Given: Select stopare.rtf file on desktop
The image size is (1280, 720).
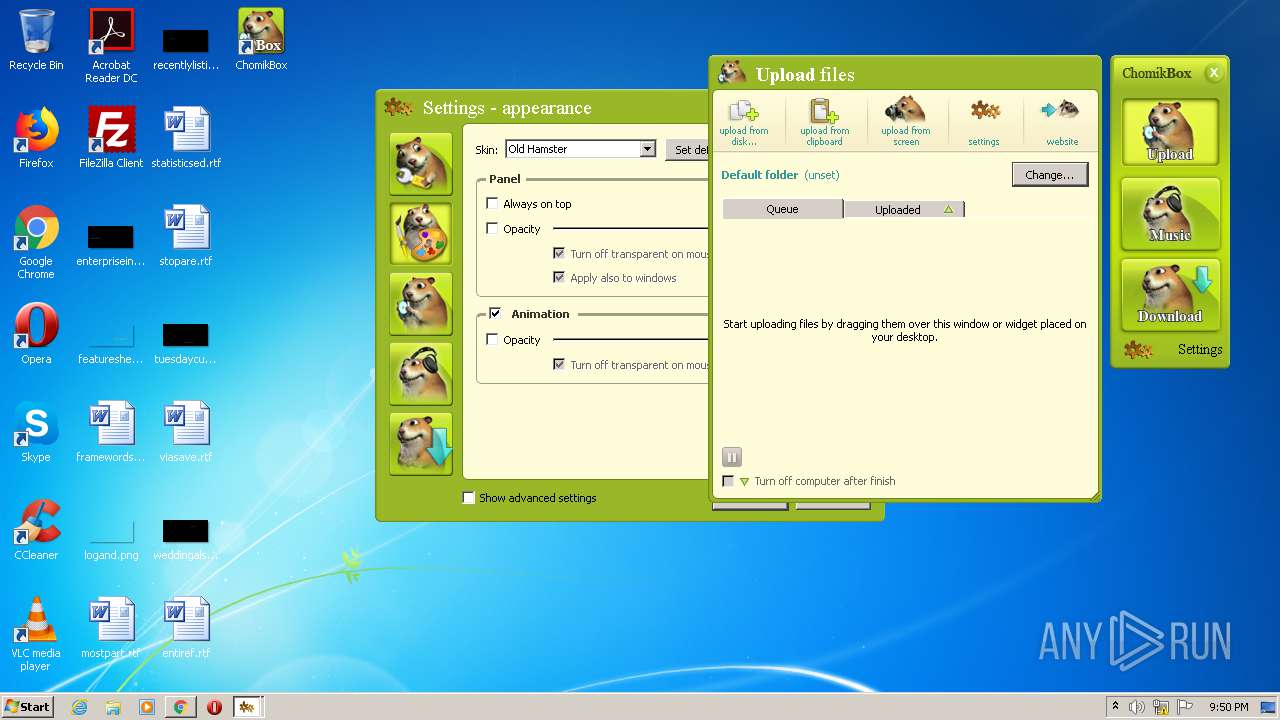Looking at the screenshot, I should coord(186,236).
